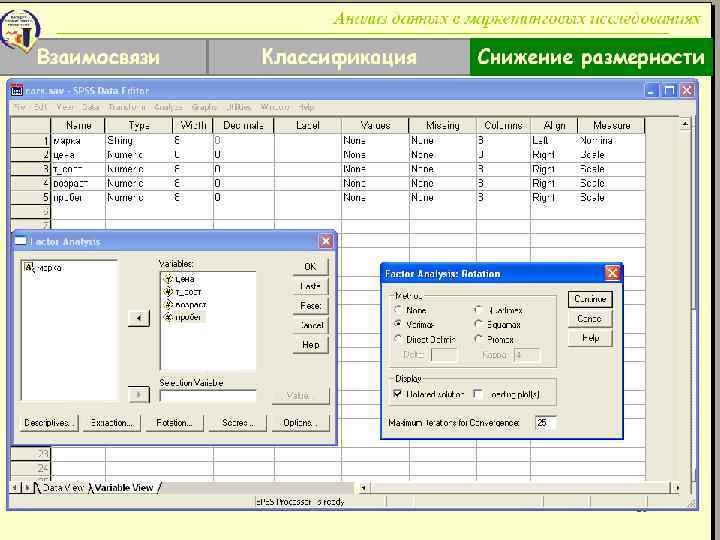Close the Factor Analysis: Rotation dialog
The height and width of the screenshot is (540, 720).
pos(612,274)
